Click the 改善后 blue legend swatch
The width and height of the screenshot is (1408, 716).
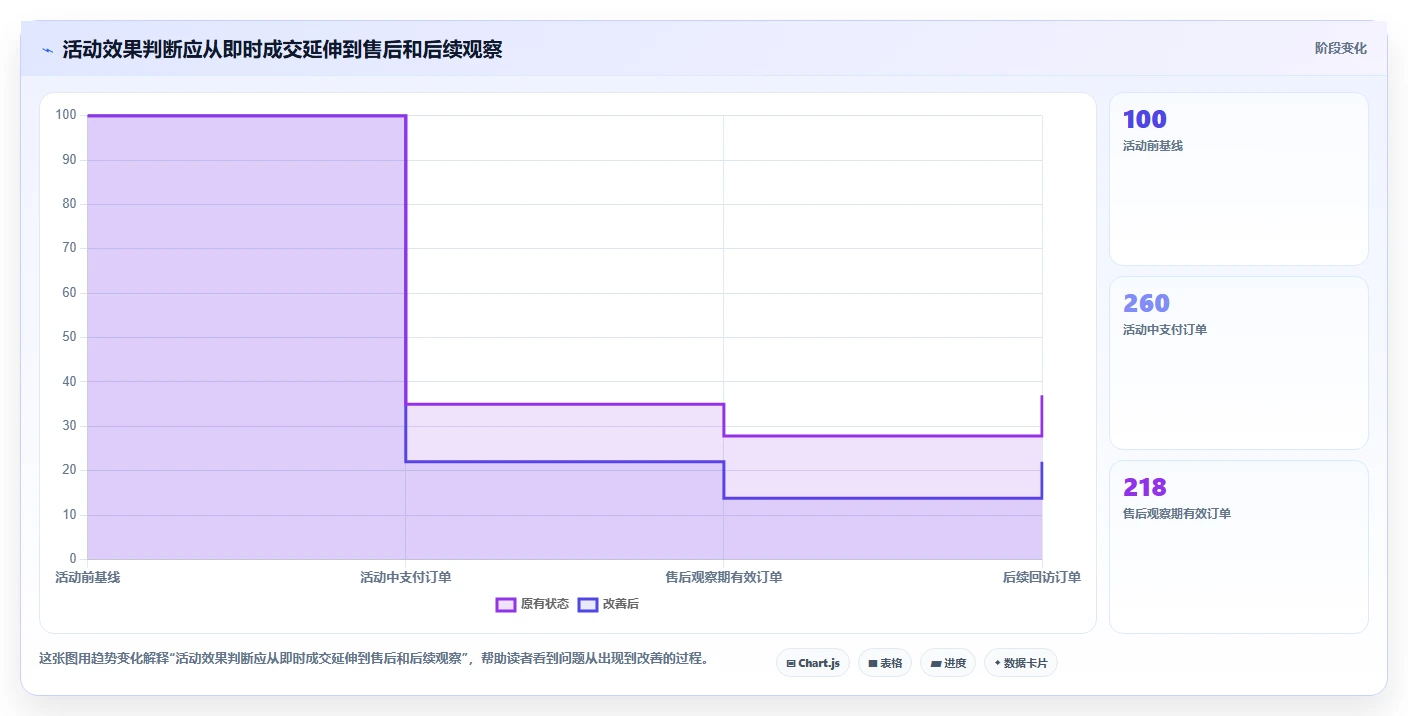588,604
